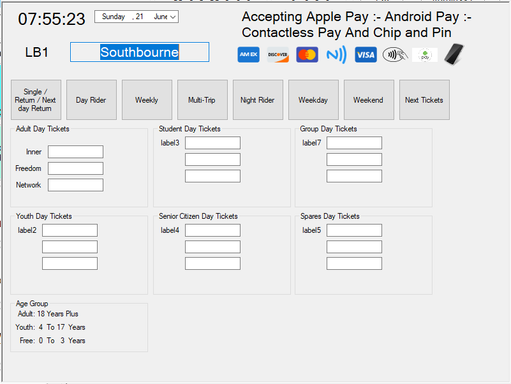The width and height of the screenshot is (511, 384).
Task: Click the Southbourne destination text field
Action: click(x=140, y=52)
